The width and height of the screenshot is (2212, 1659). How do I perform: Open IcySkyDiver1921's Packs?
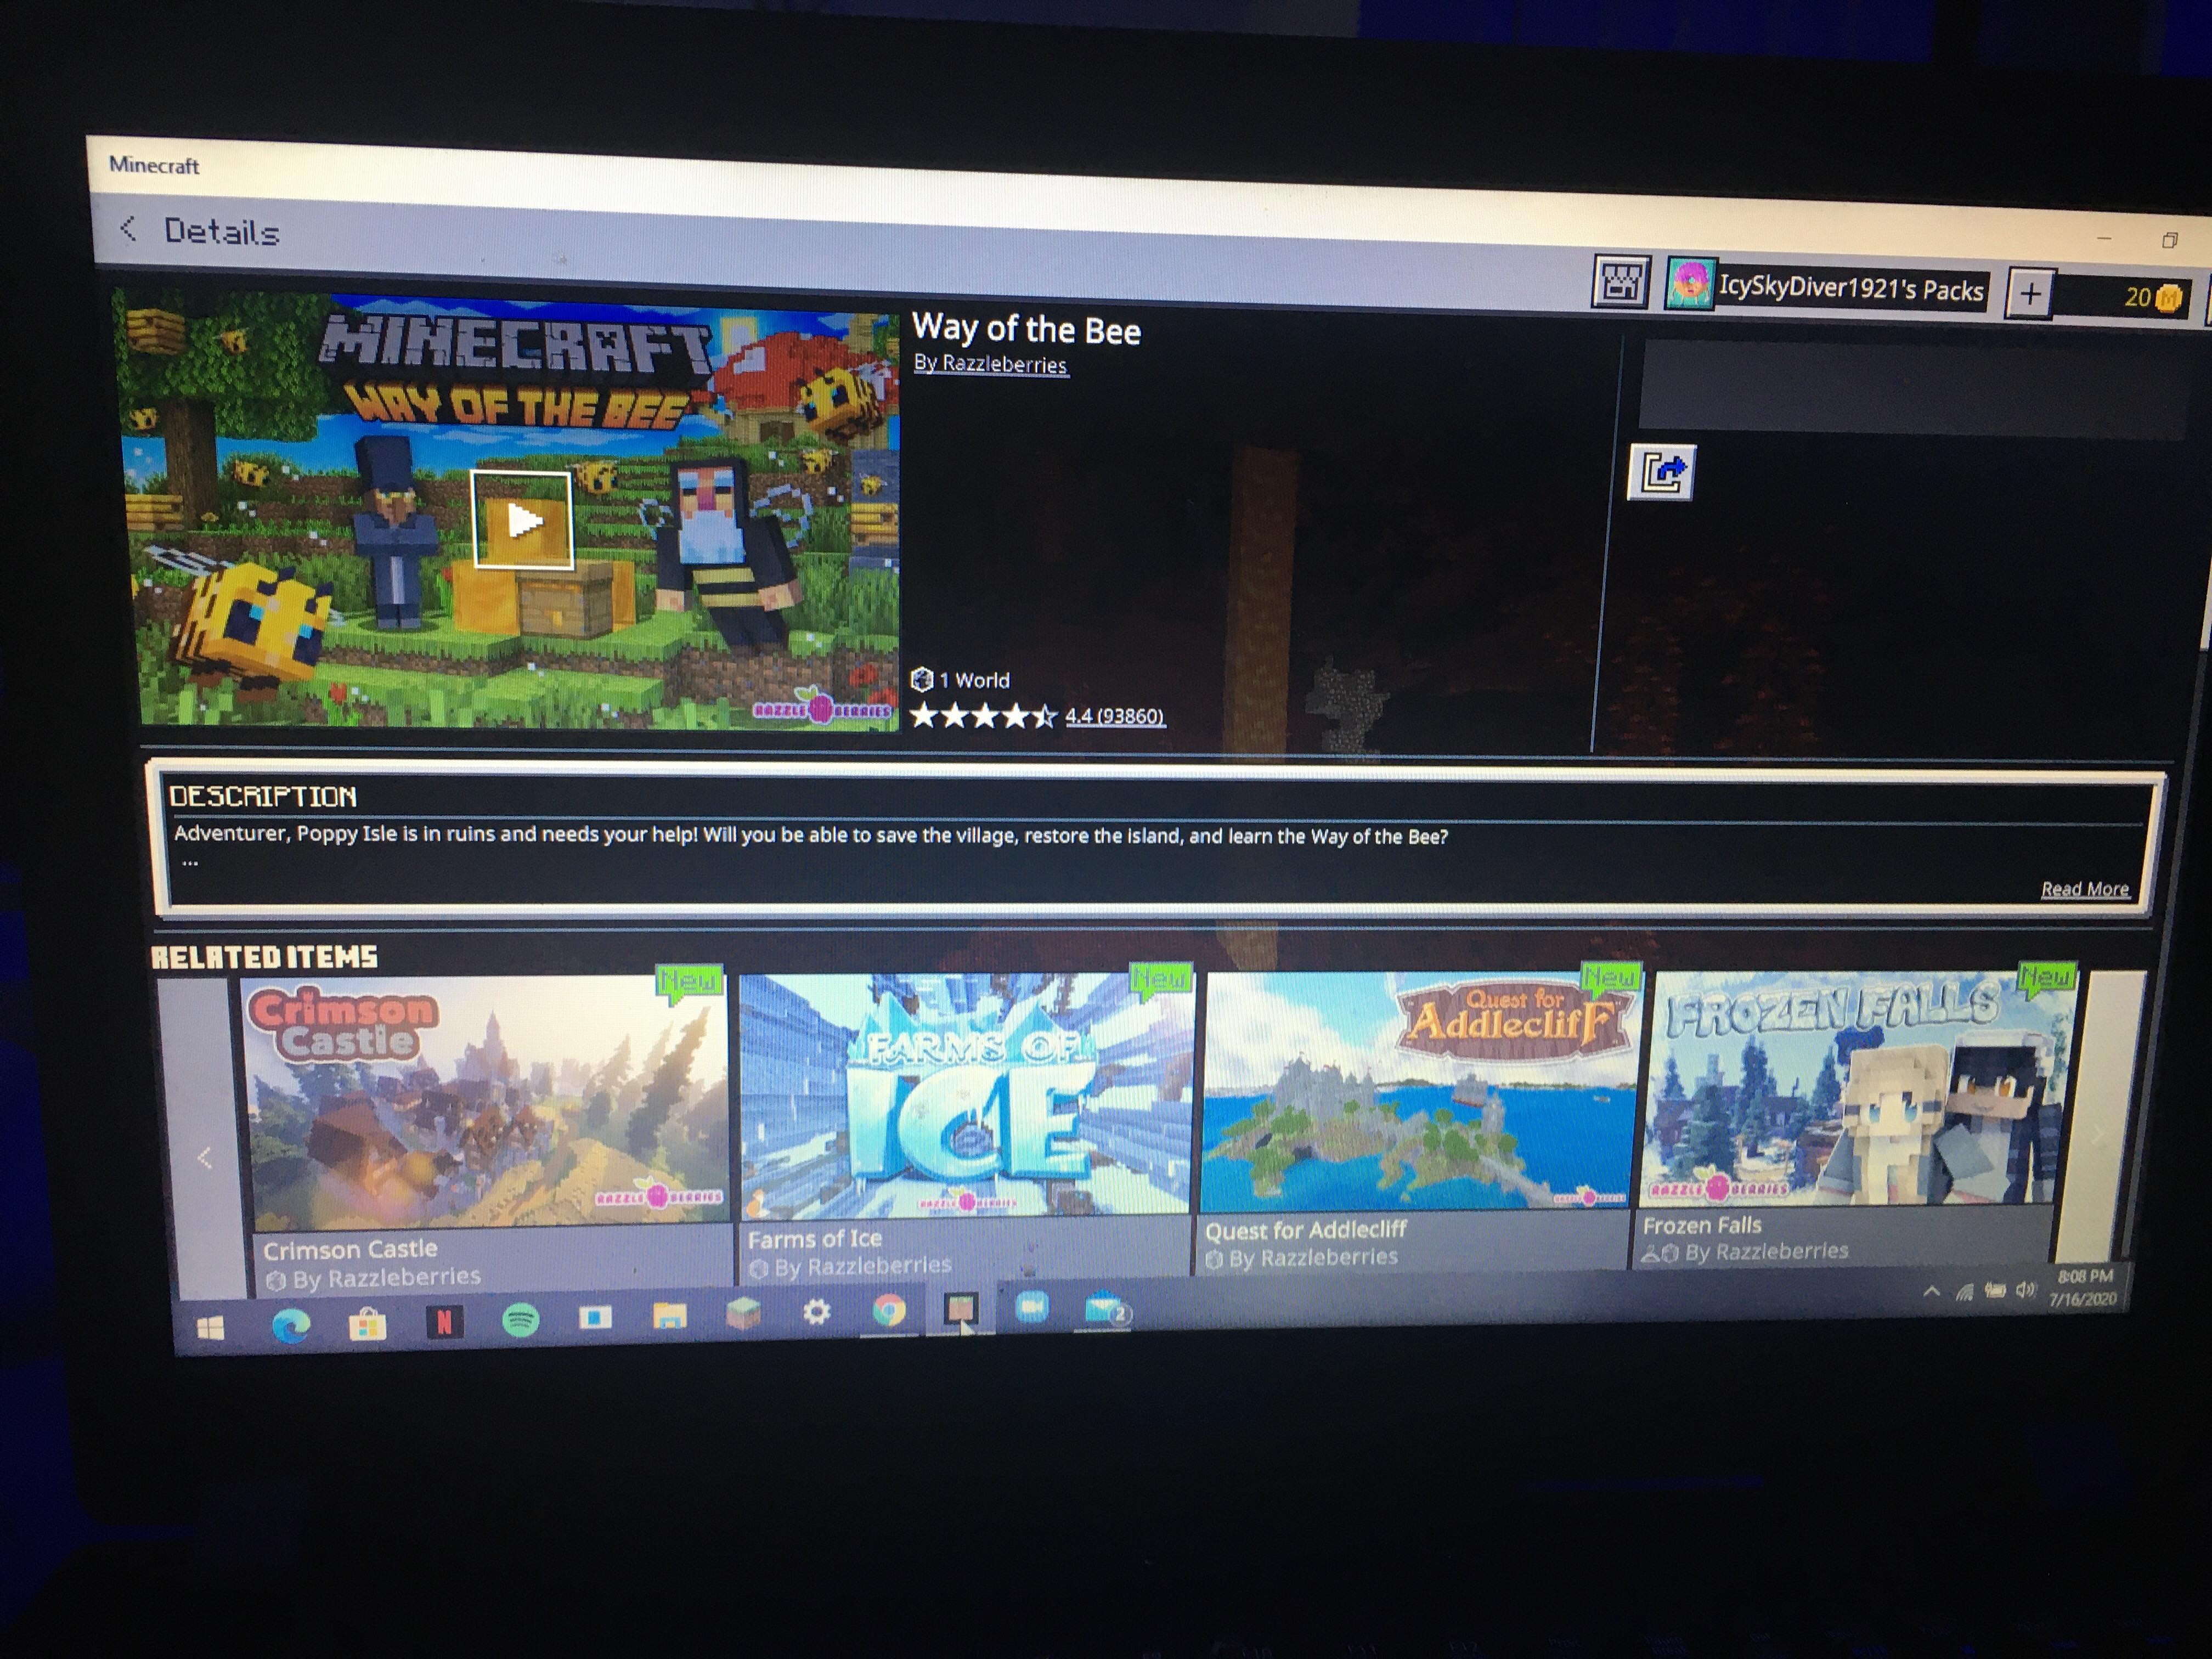(1850, 289)
